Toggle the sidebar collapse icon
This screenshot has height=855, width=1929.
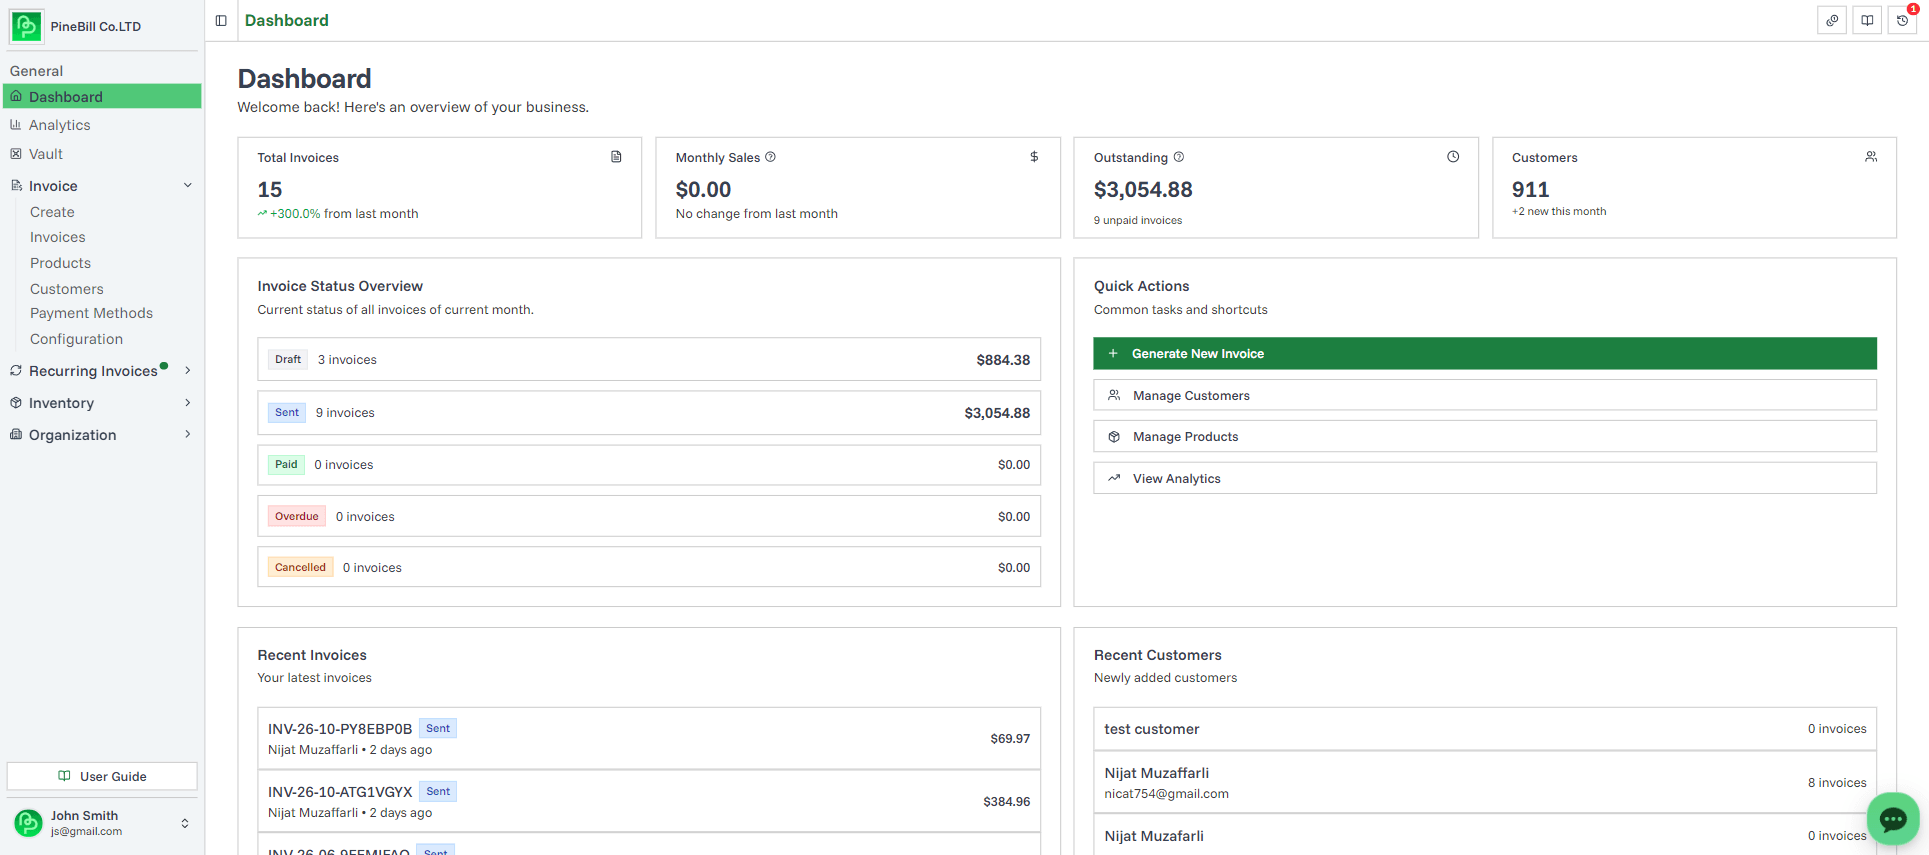[221, 20]
